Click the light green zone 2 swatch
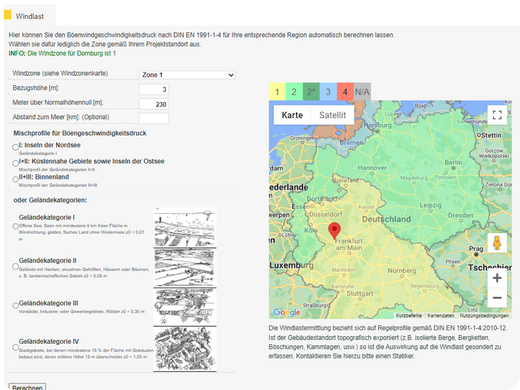 point(294,92)
